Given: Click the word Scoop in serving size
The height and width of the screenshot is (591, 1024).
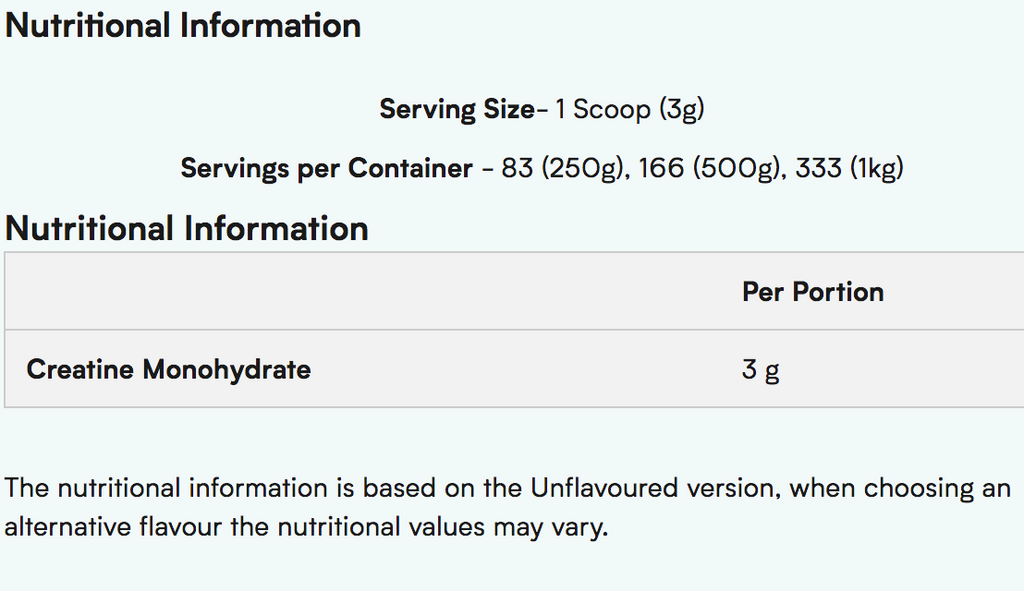Looking at the screenshot, I should coord(611,109).
